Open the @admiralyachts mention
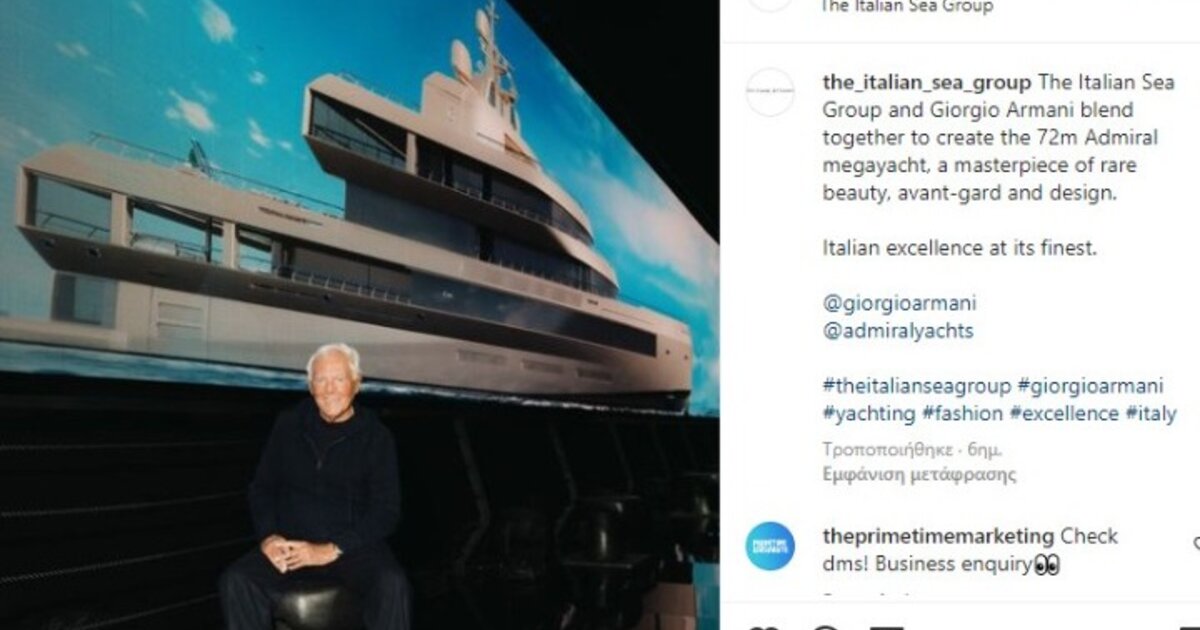 tap(897, 330)
